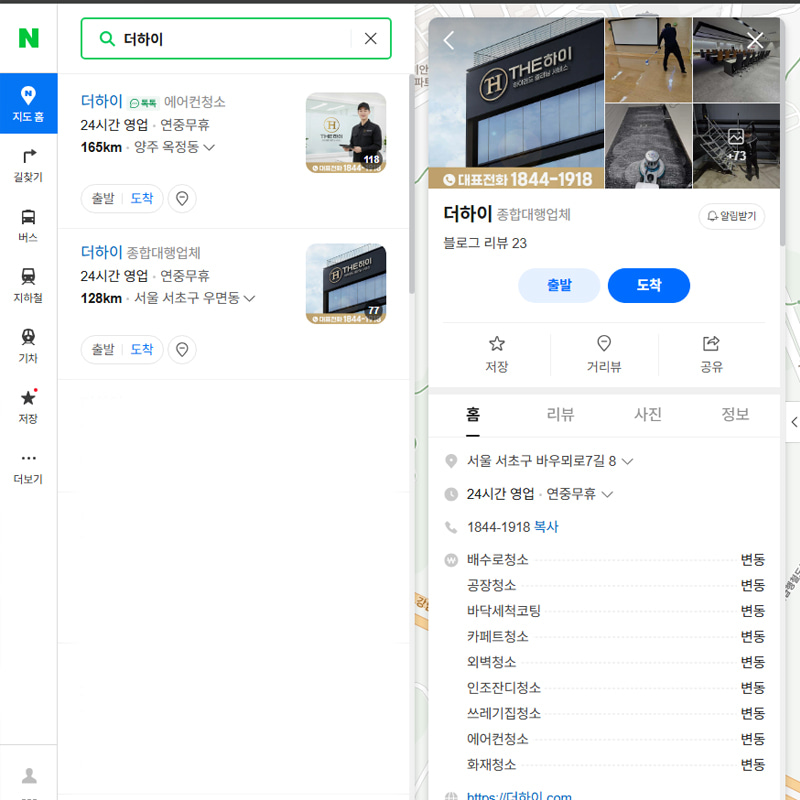The image size is (800, 800).
Task: Copy phone number with 복사 link
Action: point(546,527)
